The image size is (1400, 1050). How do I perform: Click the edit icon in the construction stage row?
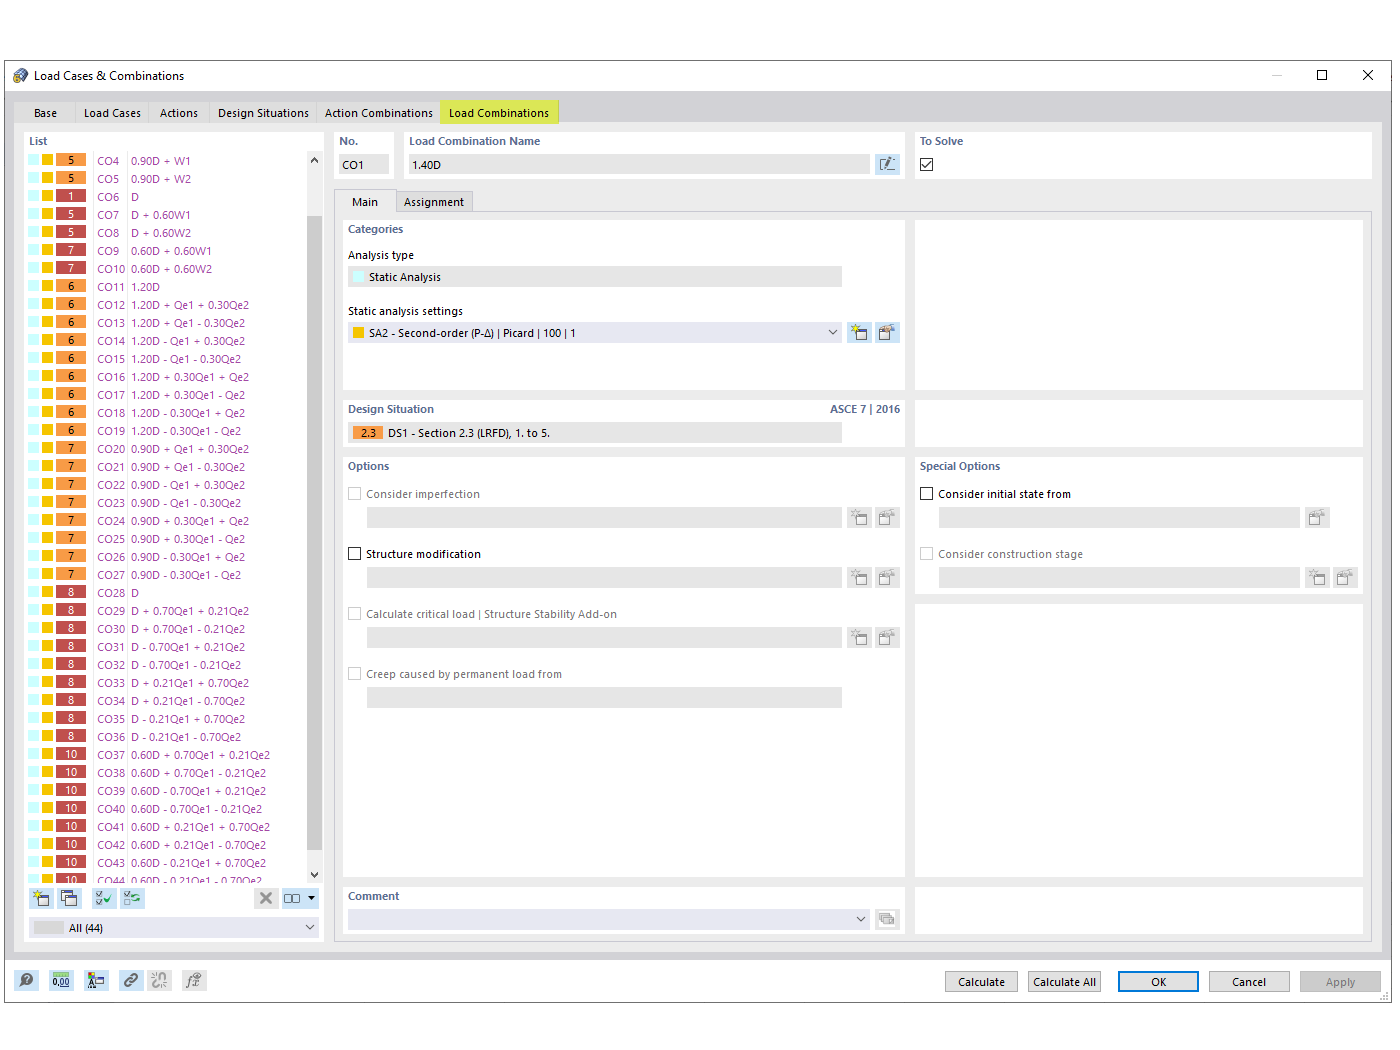(1345, 578)
